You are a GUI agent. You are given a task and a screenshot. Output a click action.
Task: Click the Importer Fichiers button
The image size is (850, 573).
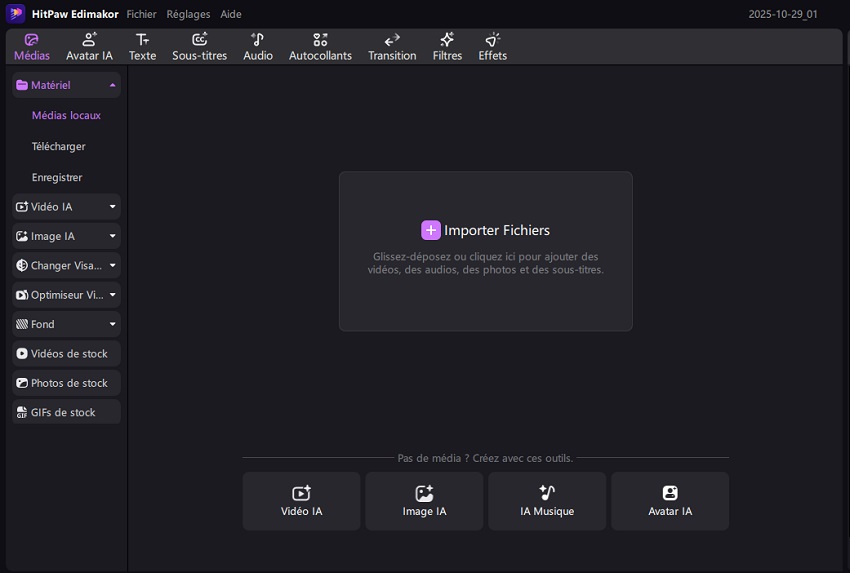tap(485, 231)
